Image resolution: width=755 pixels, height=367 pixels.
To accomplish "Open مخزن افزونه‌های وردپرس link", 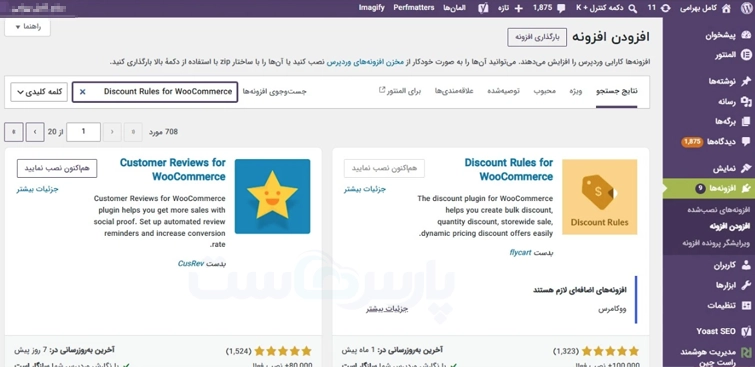I will 365,63.
